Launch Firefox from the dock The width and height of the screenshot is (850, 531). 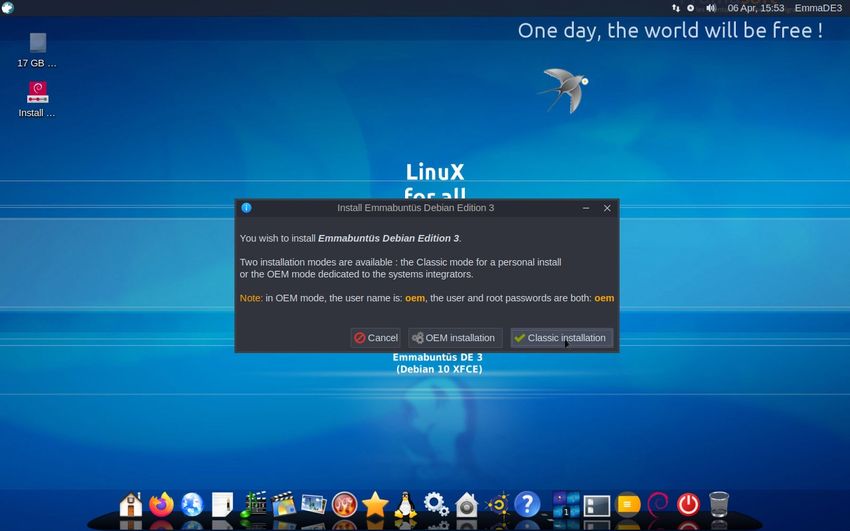(x=161, y=504)
